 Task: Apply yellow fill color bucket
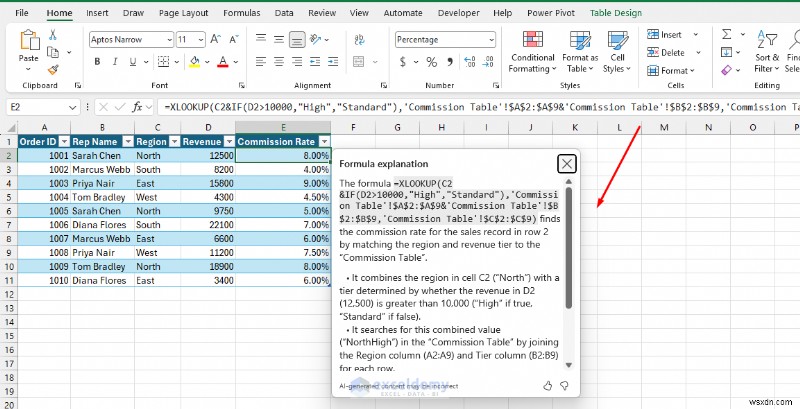click(194, 62)
